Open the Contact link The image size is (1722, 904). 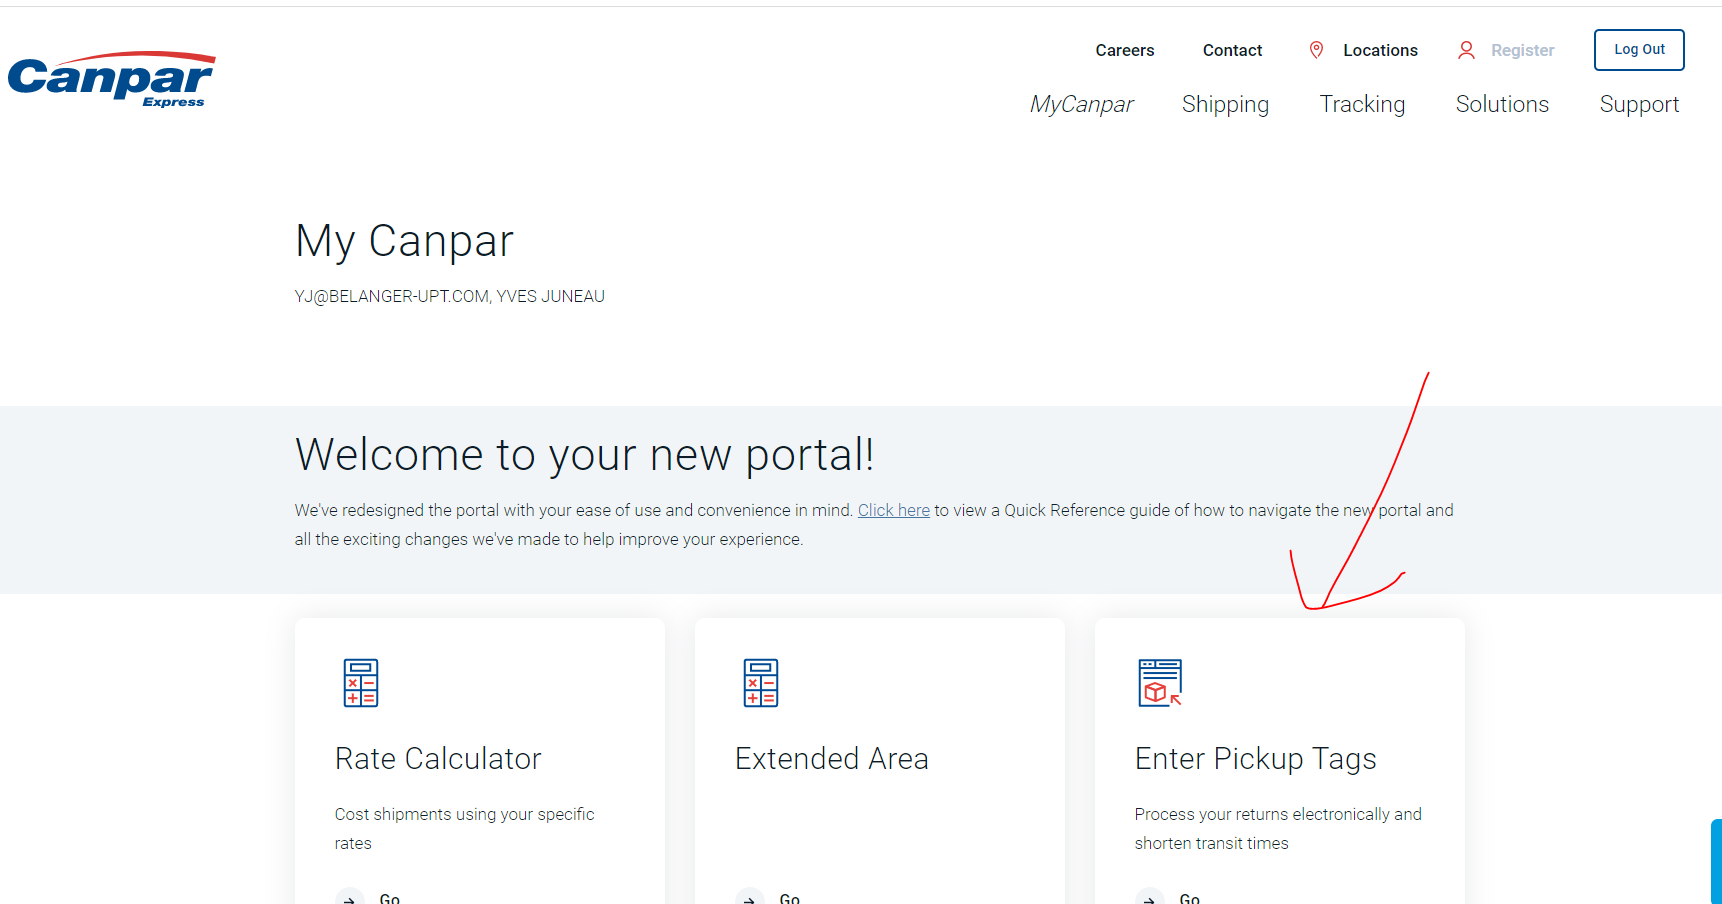point(1232,50)
